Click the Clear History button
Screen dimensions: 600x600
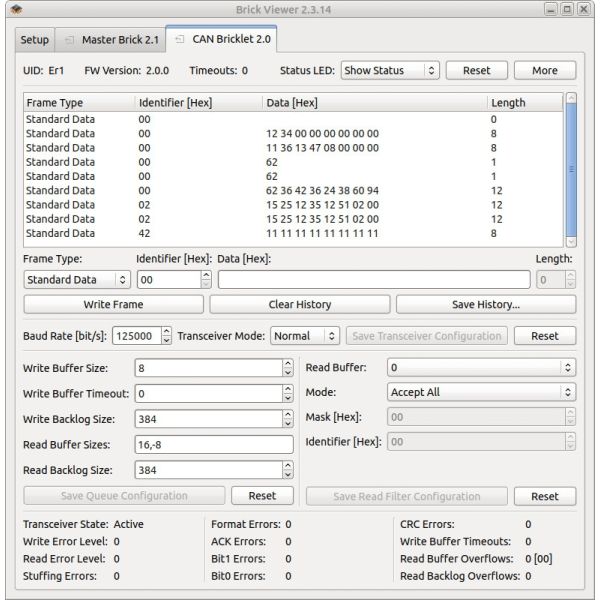[300, 305]
